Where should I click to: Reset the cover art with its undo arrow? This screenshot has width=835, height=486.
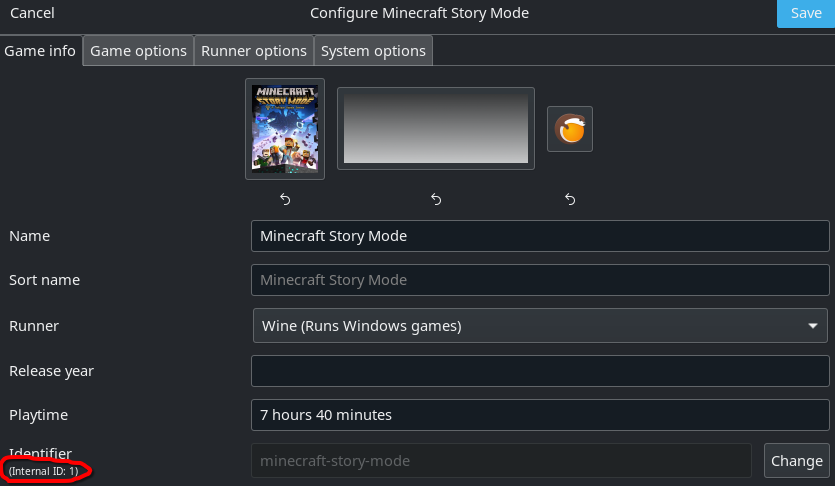click(285, 199)
